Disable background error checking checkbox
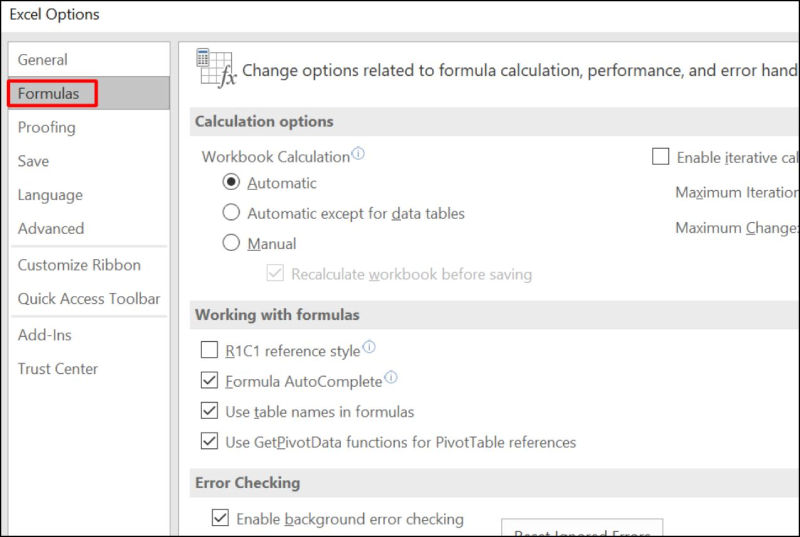 pos(220,518)
